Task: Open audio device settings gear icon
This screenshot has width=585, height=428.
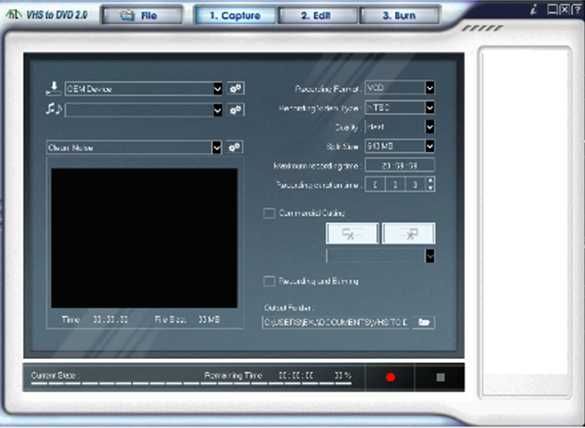Action: 236,110
